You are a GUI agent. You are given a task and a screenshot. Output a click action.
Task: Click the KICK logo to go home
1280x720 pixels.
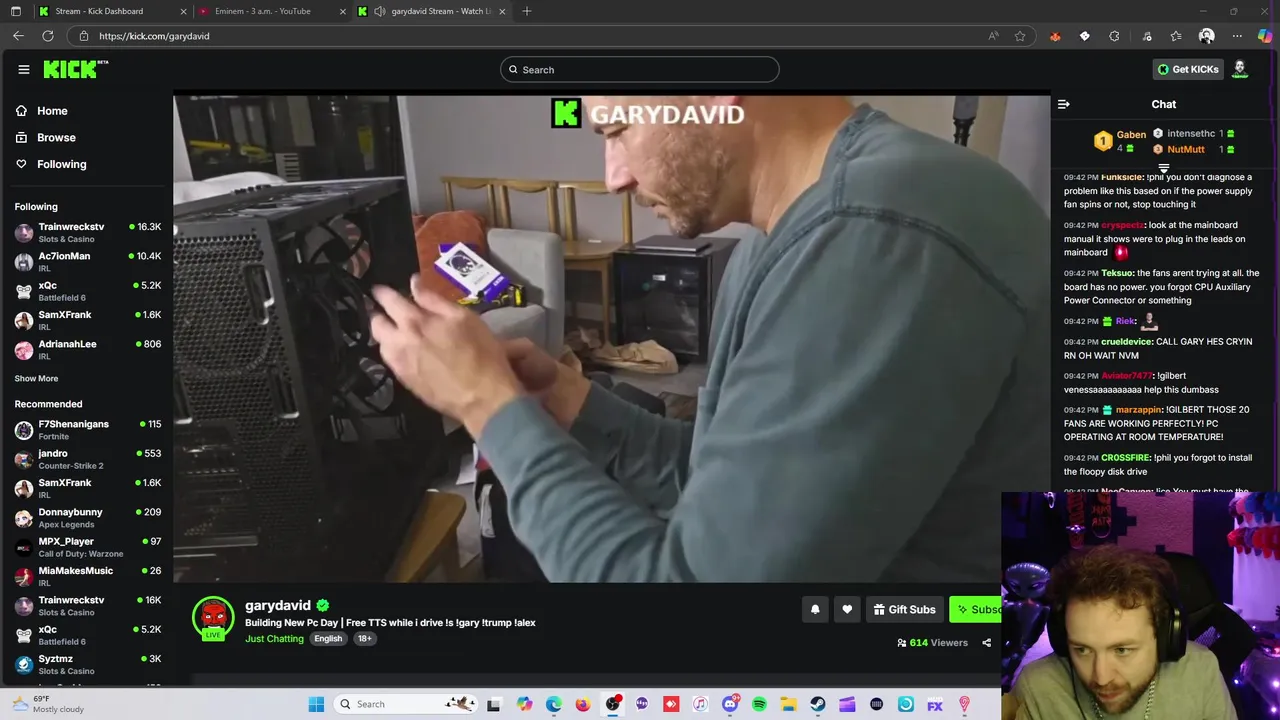(75, 69)
